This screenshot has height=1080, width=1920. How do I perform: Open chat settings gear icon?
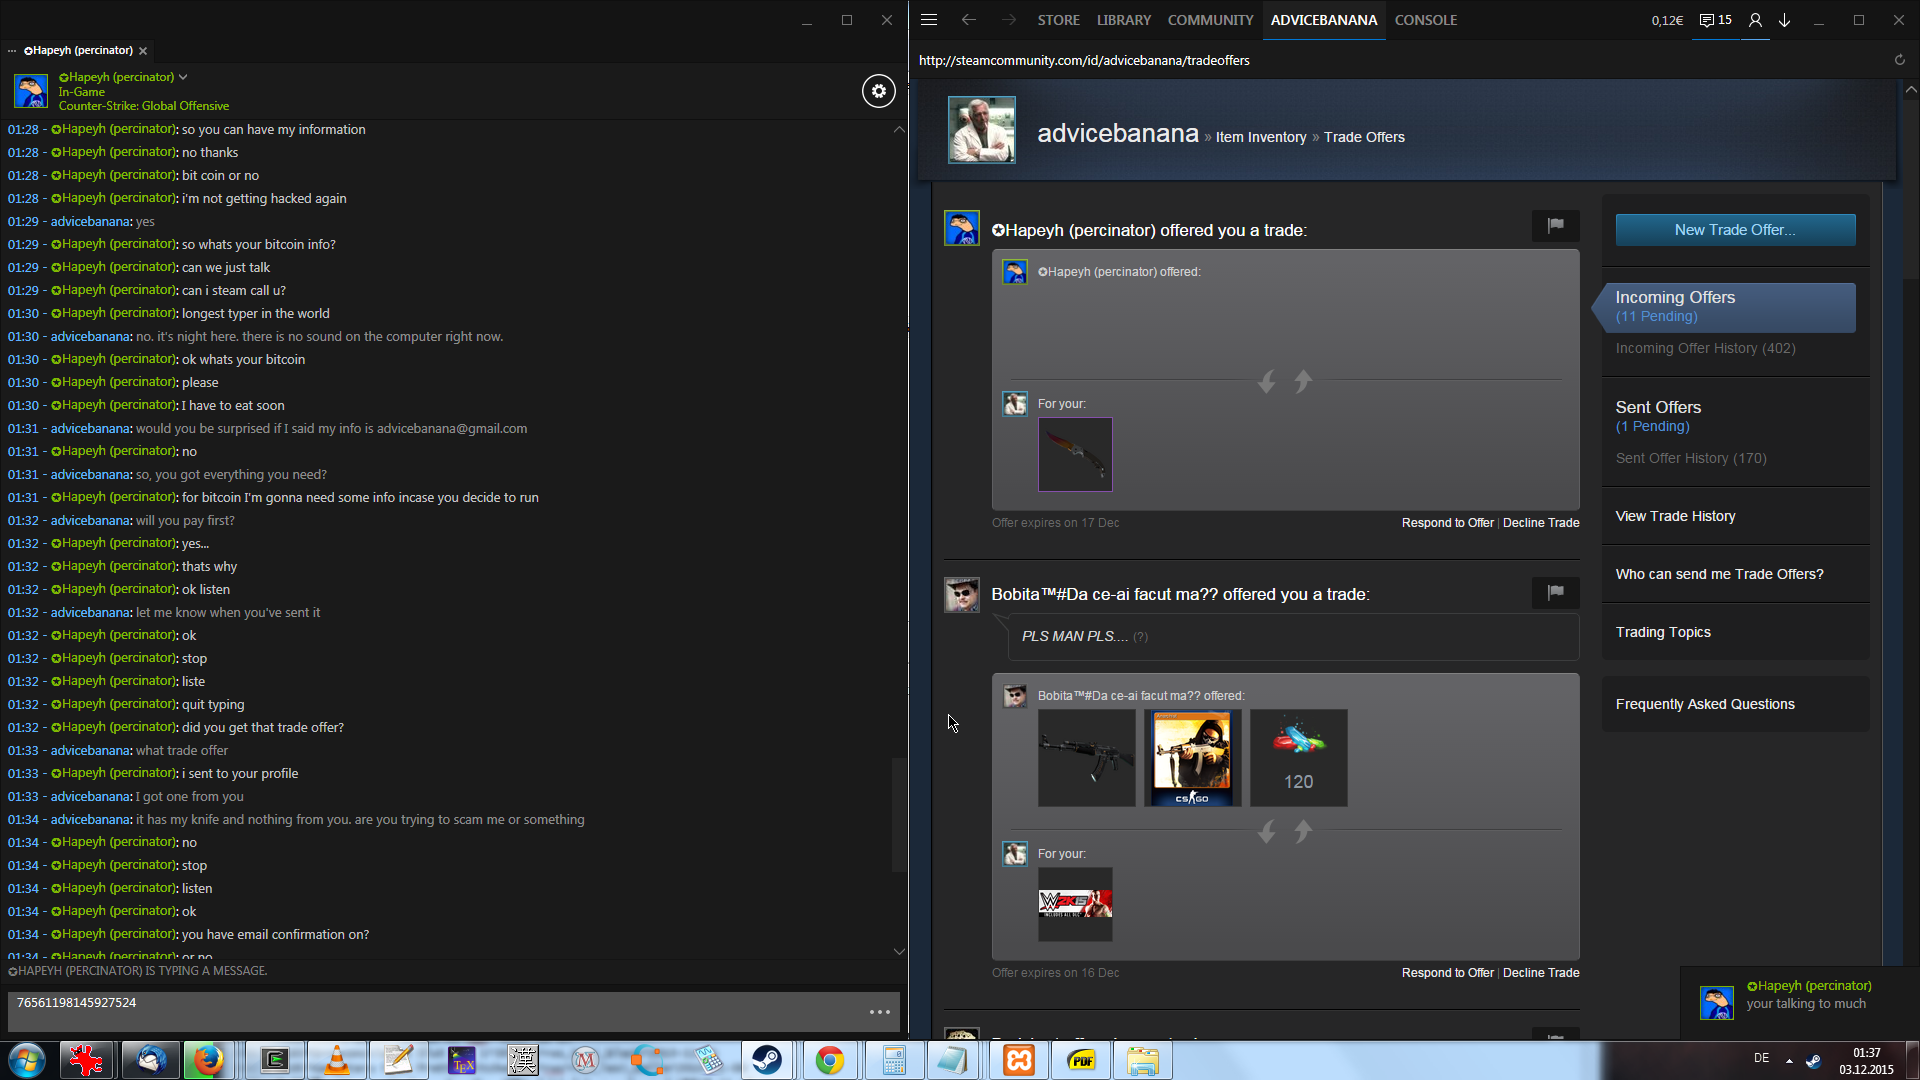[878, 91]
